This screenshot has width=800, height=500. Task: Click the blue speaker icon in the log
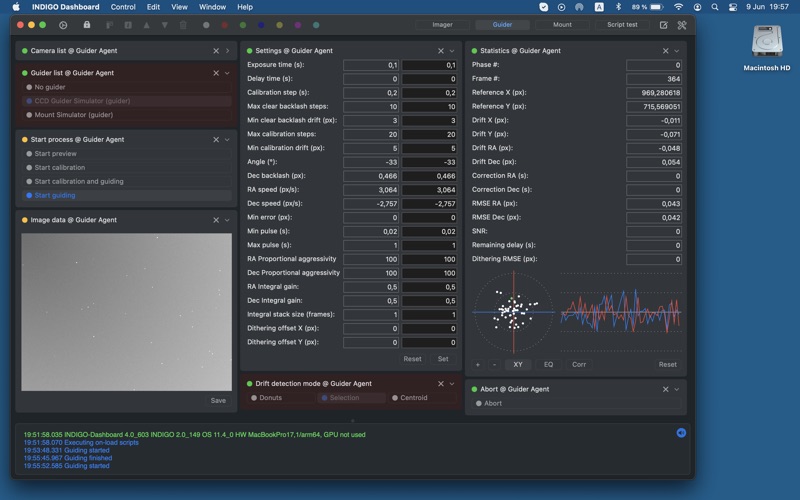tap(681, 433)
